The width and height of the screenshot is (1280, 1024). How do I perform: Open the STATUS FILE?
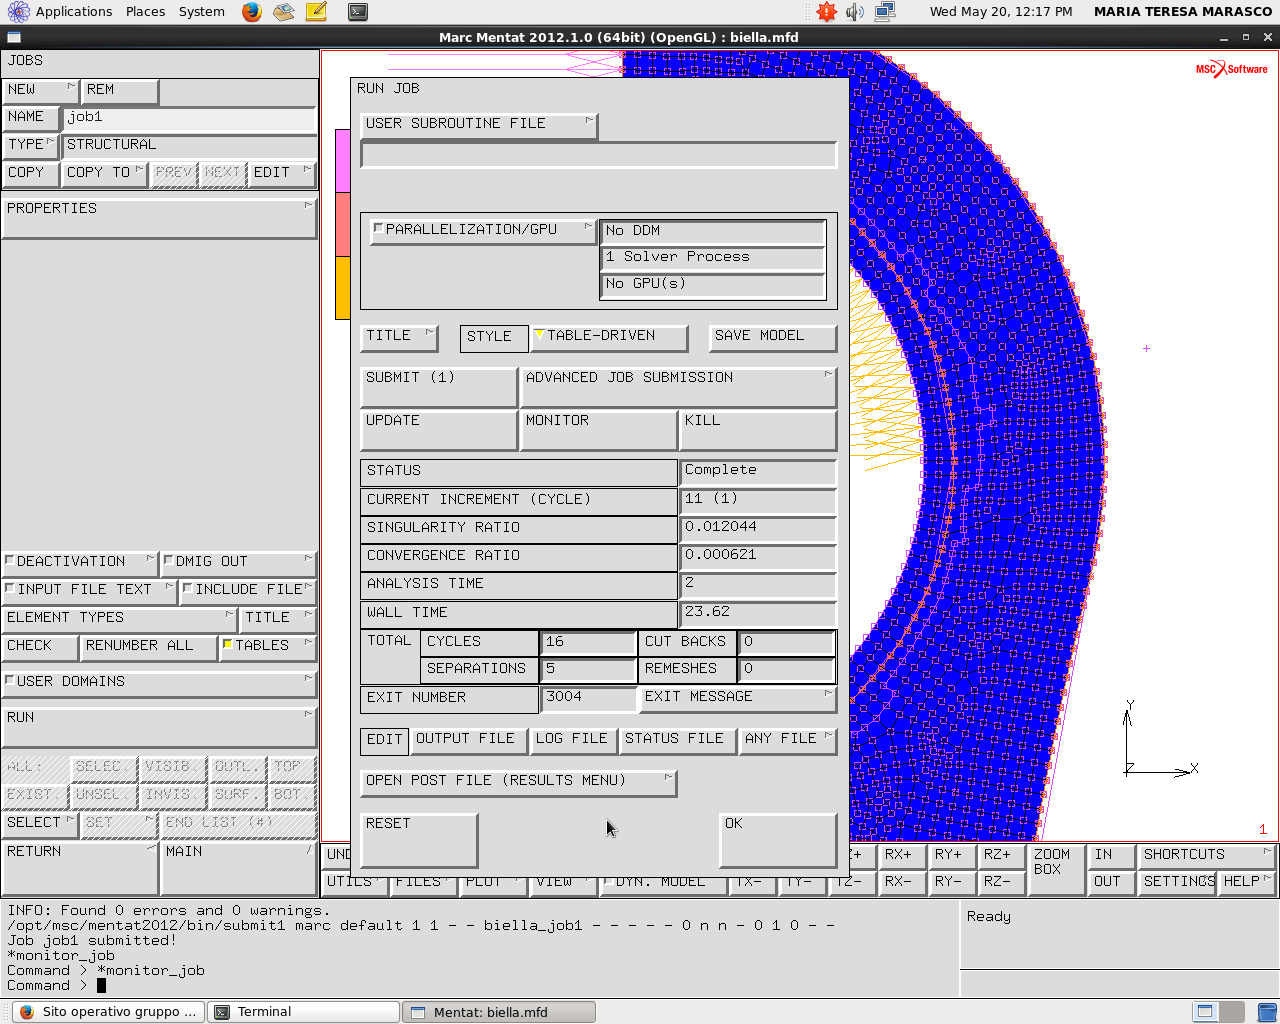click(677, 740)
